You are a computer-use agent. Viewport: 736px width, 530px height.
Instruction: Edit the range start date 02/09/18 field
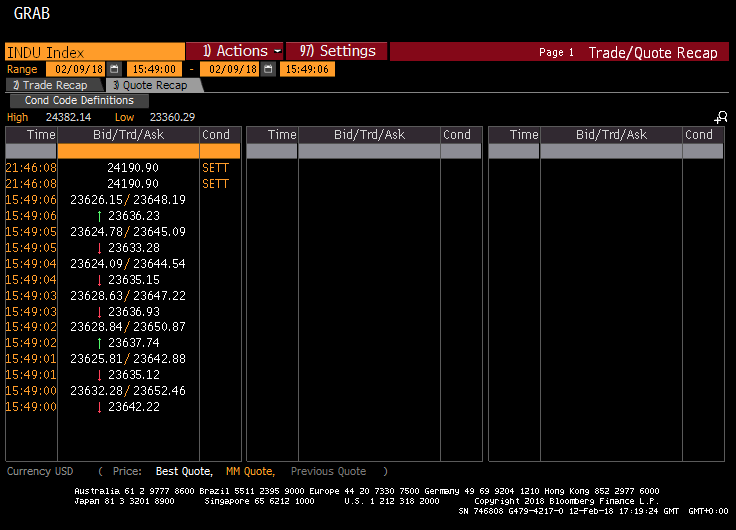click(x=76, y=69)
